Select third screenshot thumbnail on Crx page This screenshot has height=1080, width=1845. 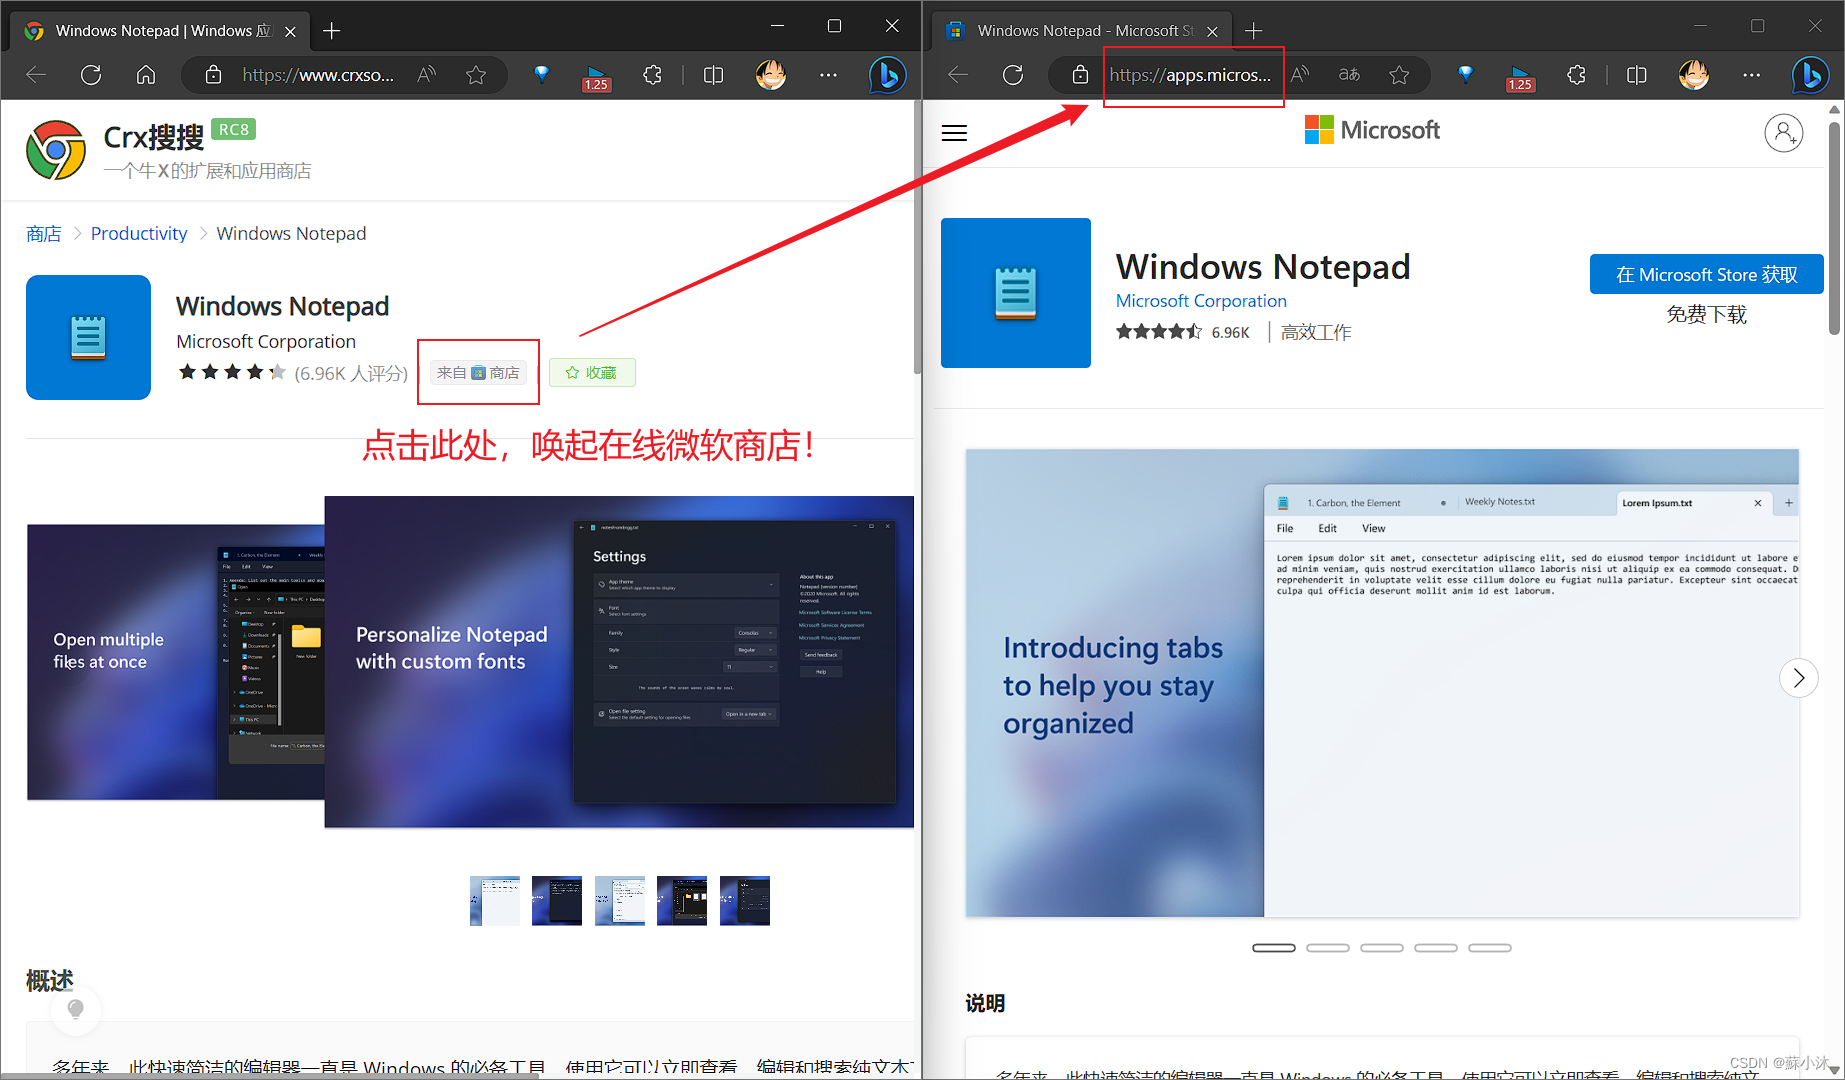point(620,901)
